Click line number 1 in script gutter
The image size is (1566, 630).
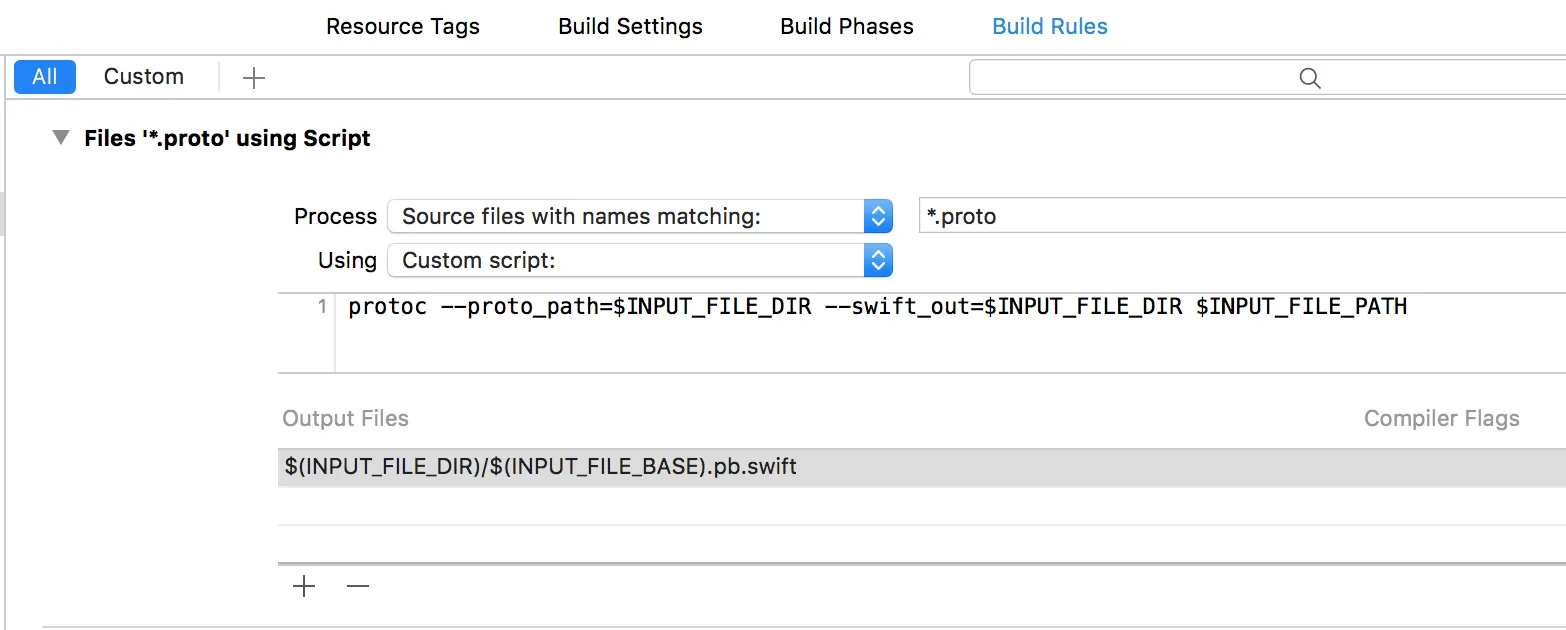pyautogui.click(x=321, y=307)
